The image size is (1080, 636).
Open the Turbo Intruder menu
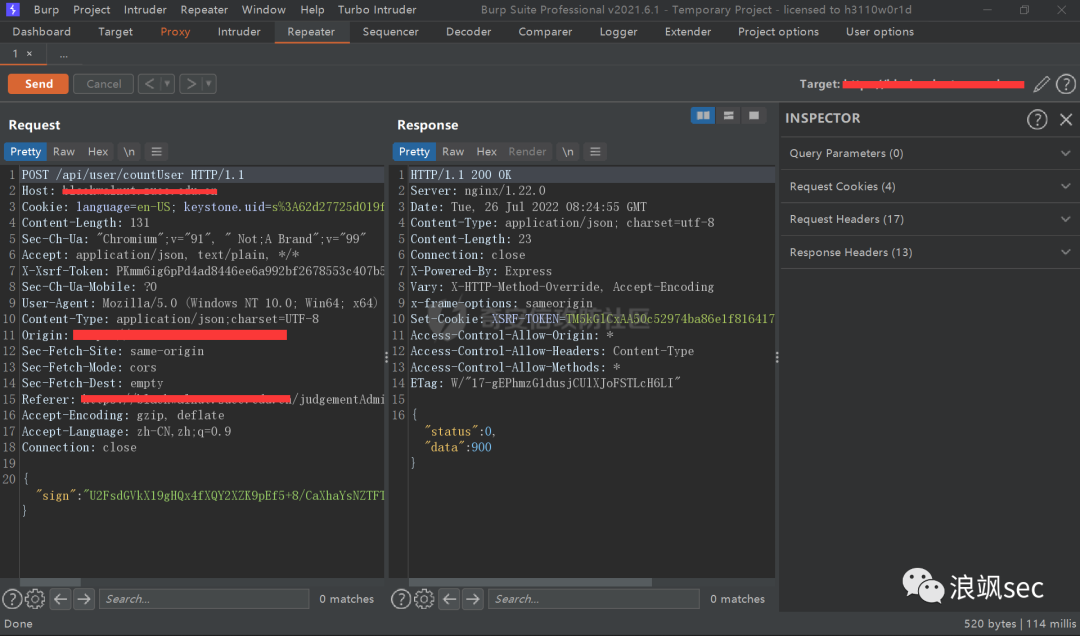click(x=377, y=10)
